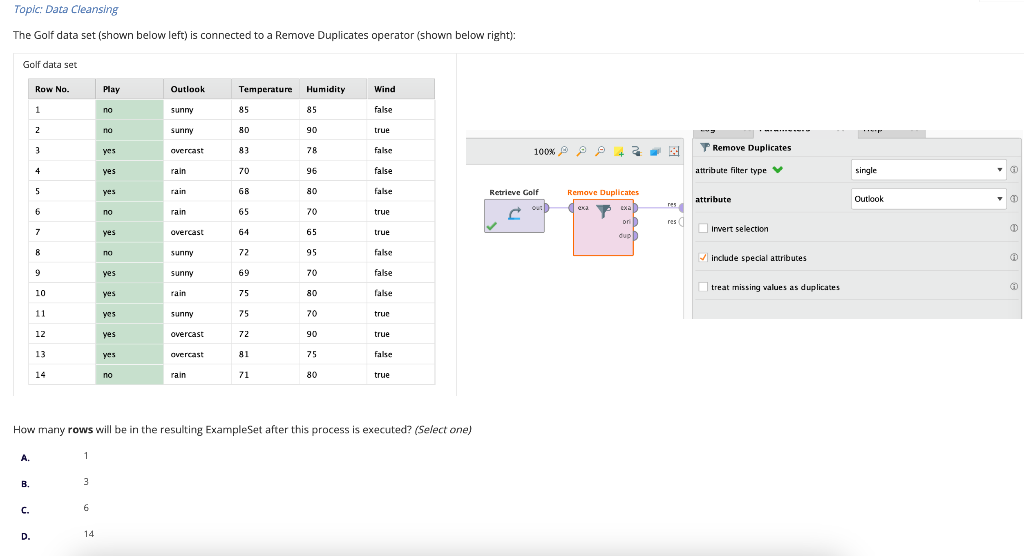Image resolution: width=1024 pixels, height=556 pixels.
Task: Open info icon for treat missing values
Action: coord(1014,286)
